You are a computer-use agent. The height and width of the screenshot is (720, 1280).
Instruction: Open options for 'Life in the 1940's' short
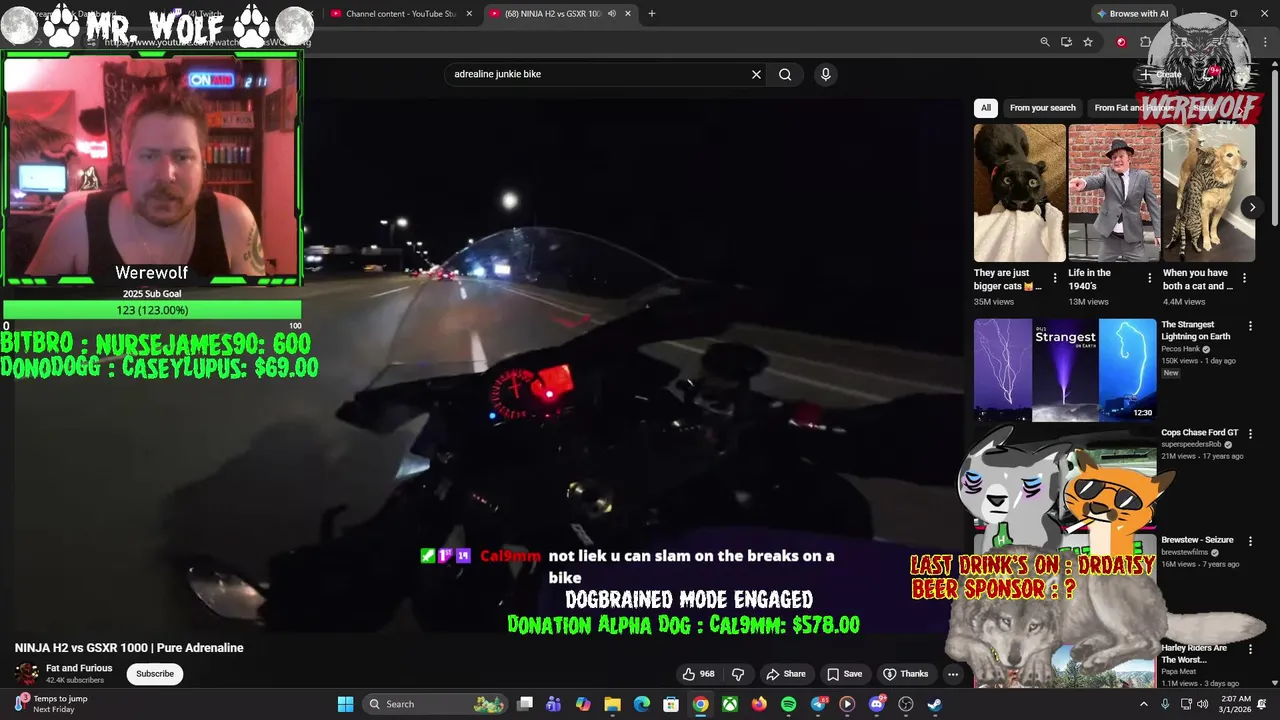[x=1149, y=278]
